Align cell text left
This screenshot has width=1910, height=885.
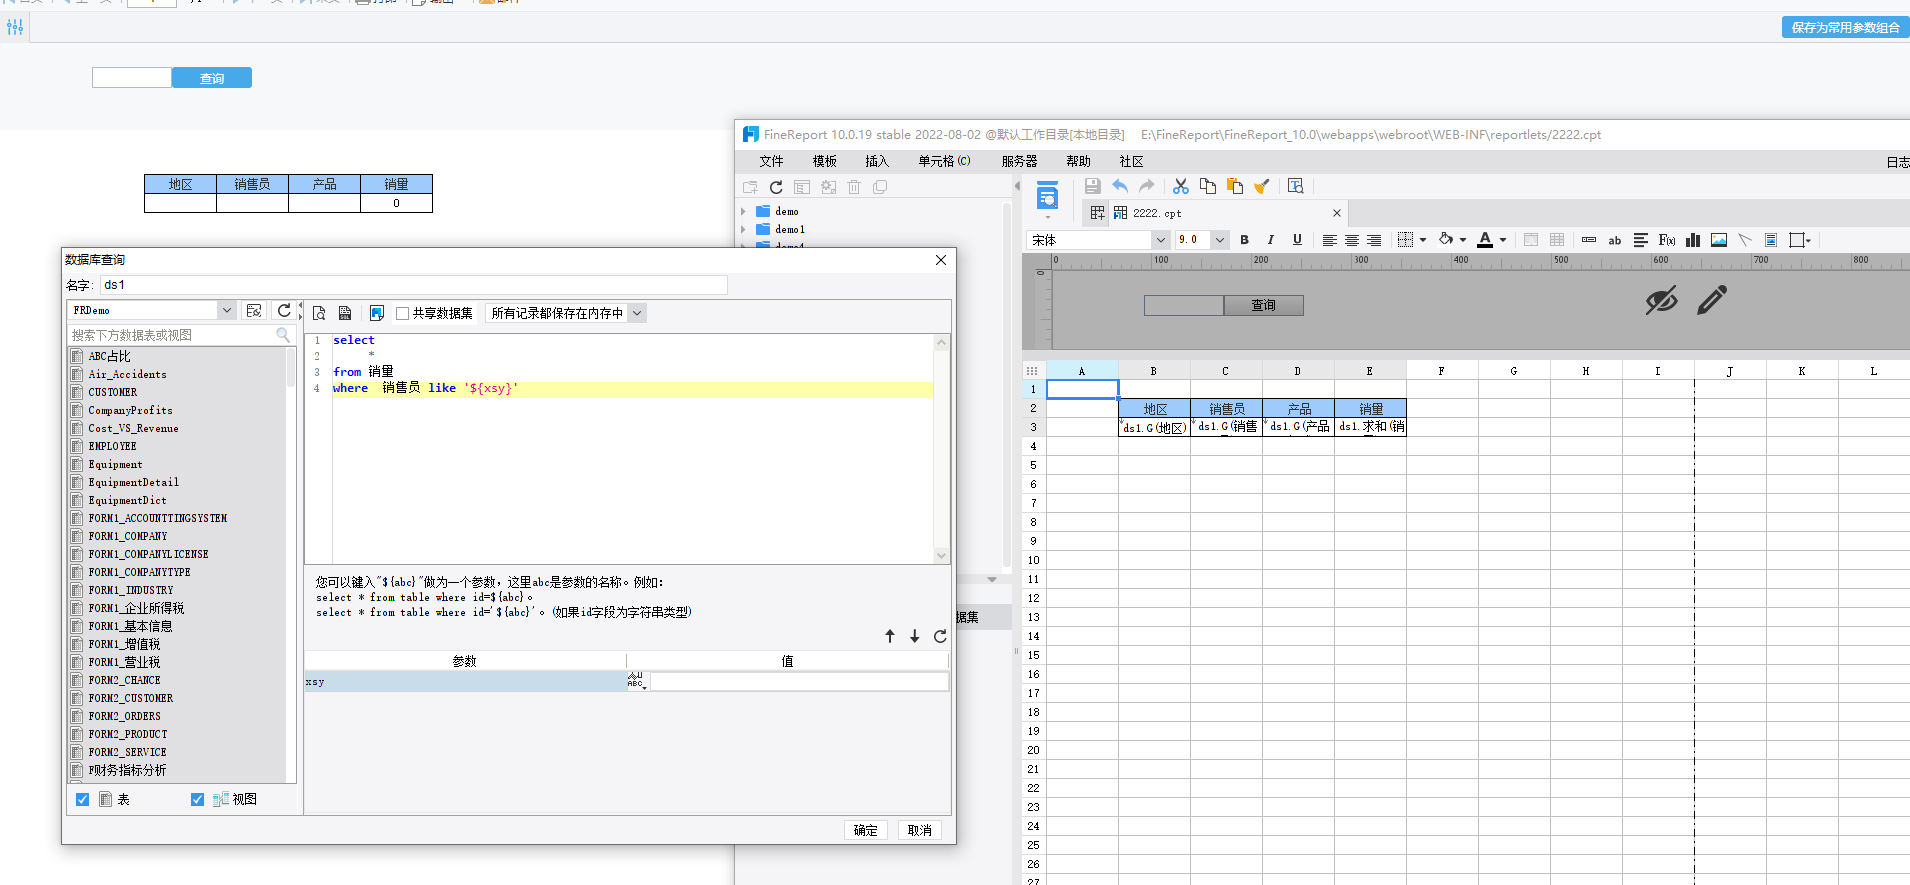pos(1329,240)
